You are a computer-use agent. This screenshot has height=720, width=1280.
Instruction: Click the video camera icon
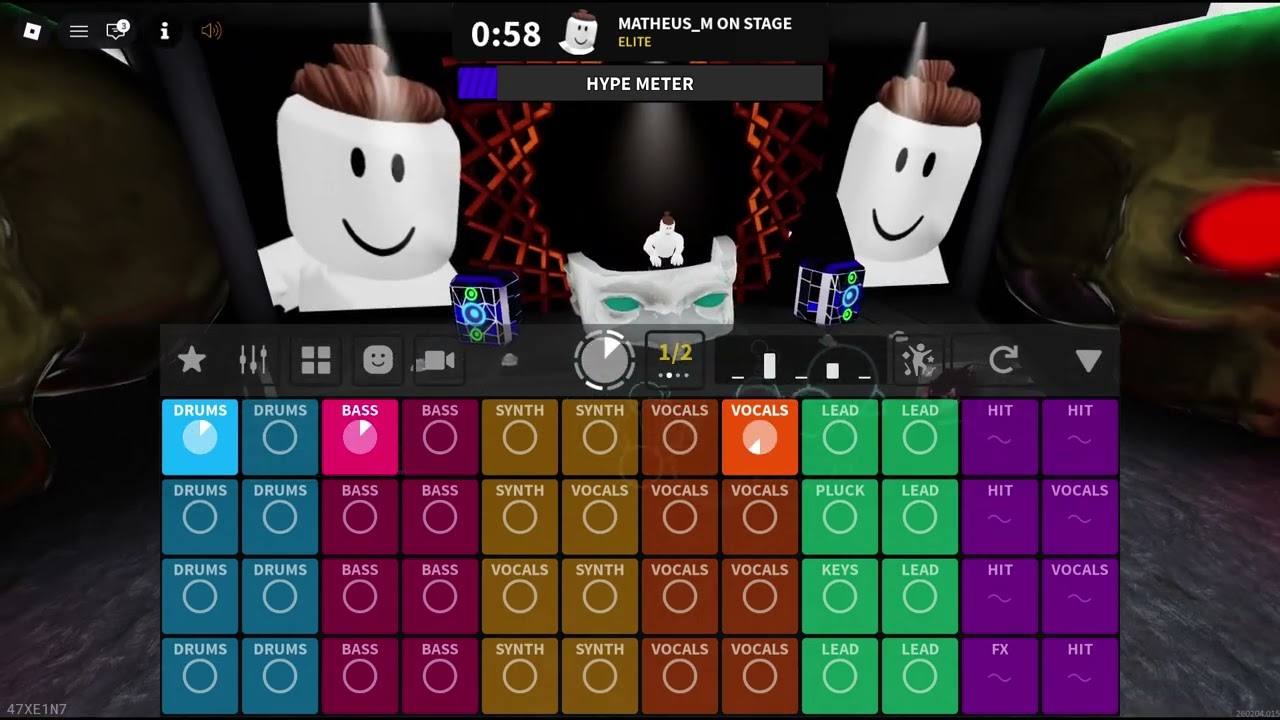438,361
